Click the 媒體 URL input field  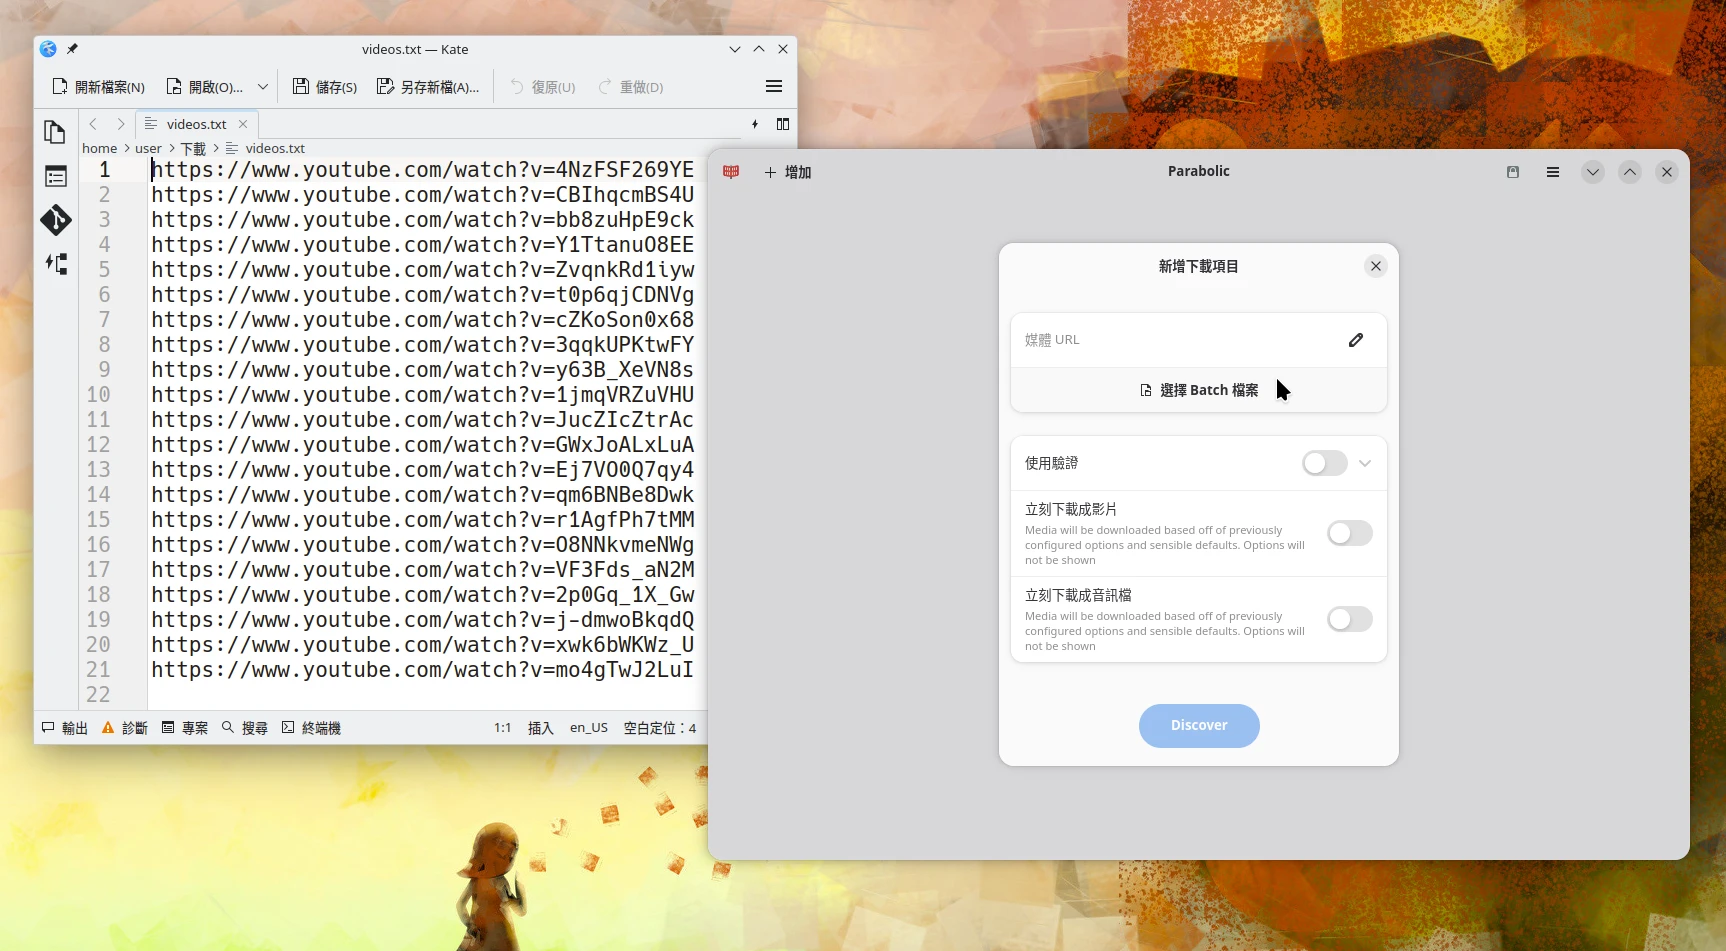click(1199, 340)
